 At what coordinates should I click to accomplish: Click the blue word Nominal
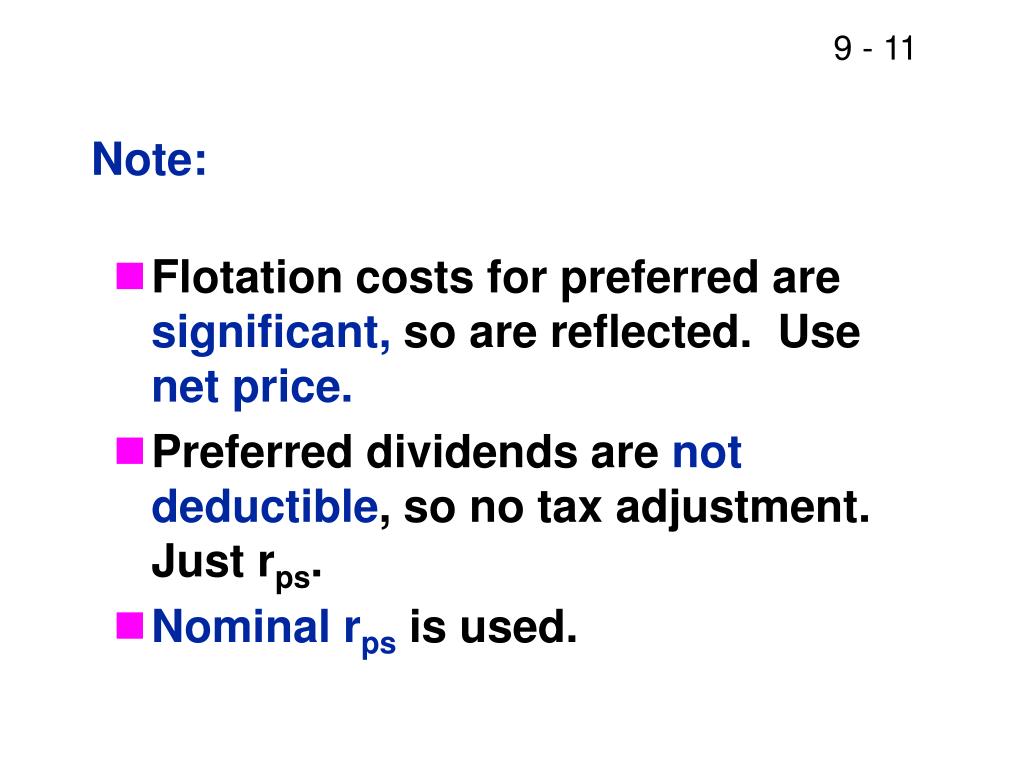click(241, 626)
